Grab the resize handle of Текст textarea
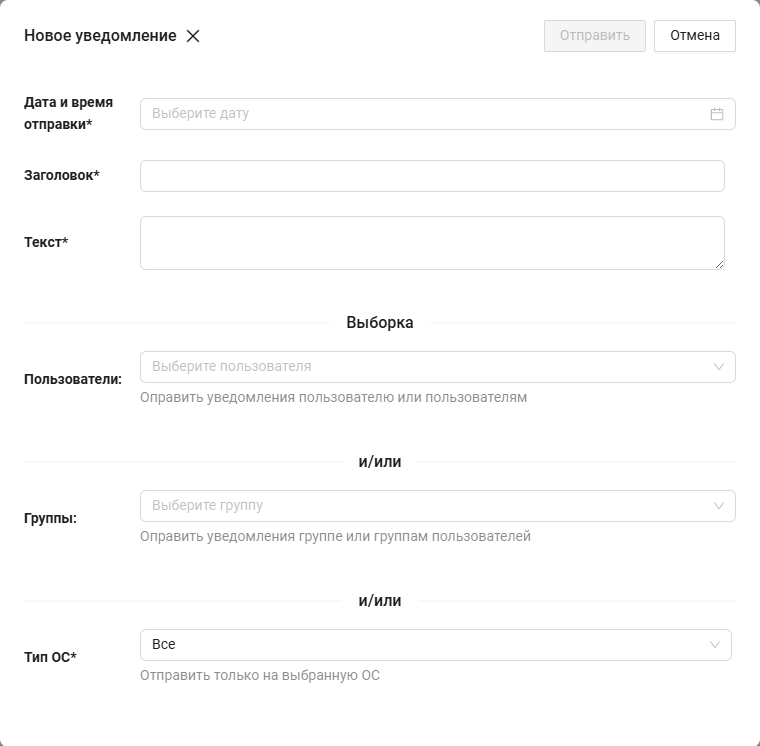 tap(719, 264)
